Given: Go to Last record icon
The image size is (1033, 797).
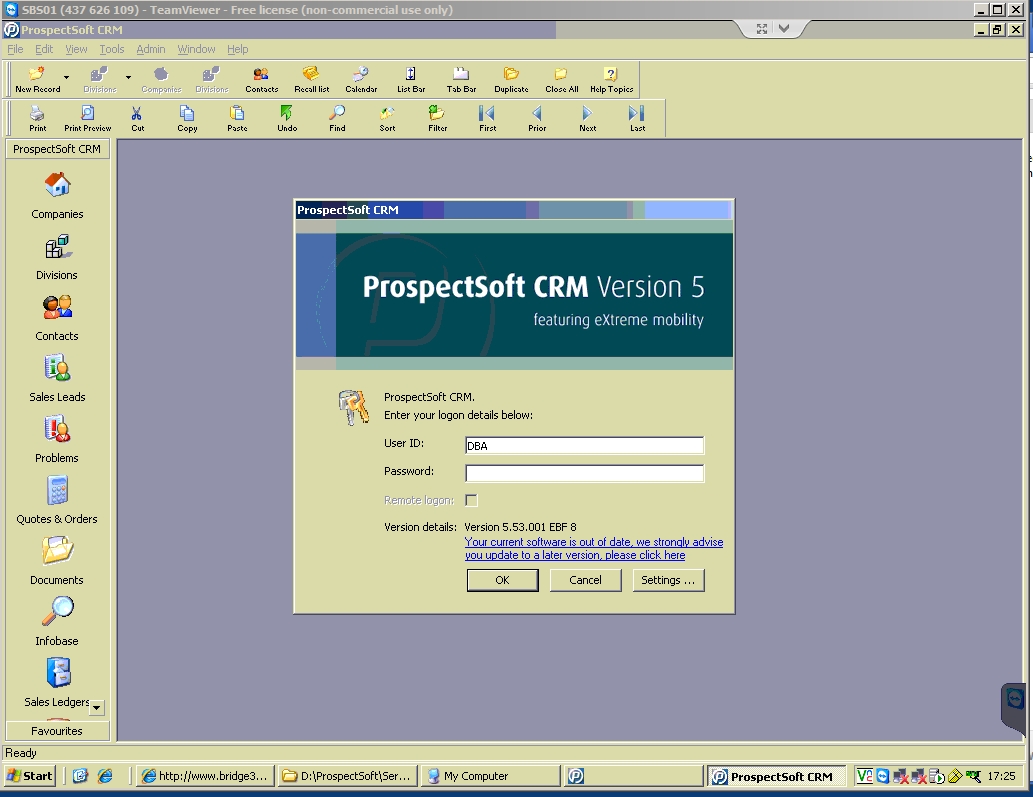Looking at the screenshot, I should tap(637, 119).
